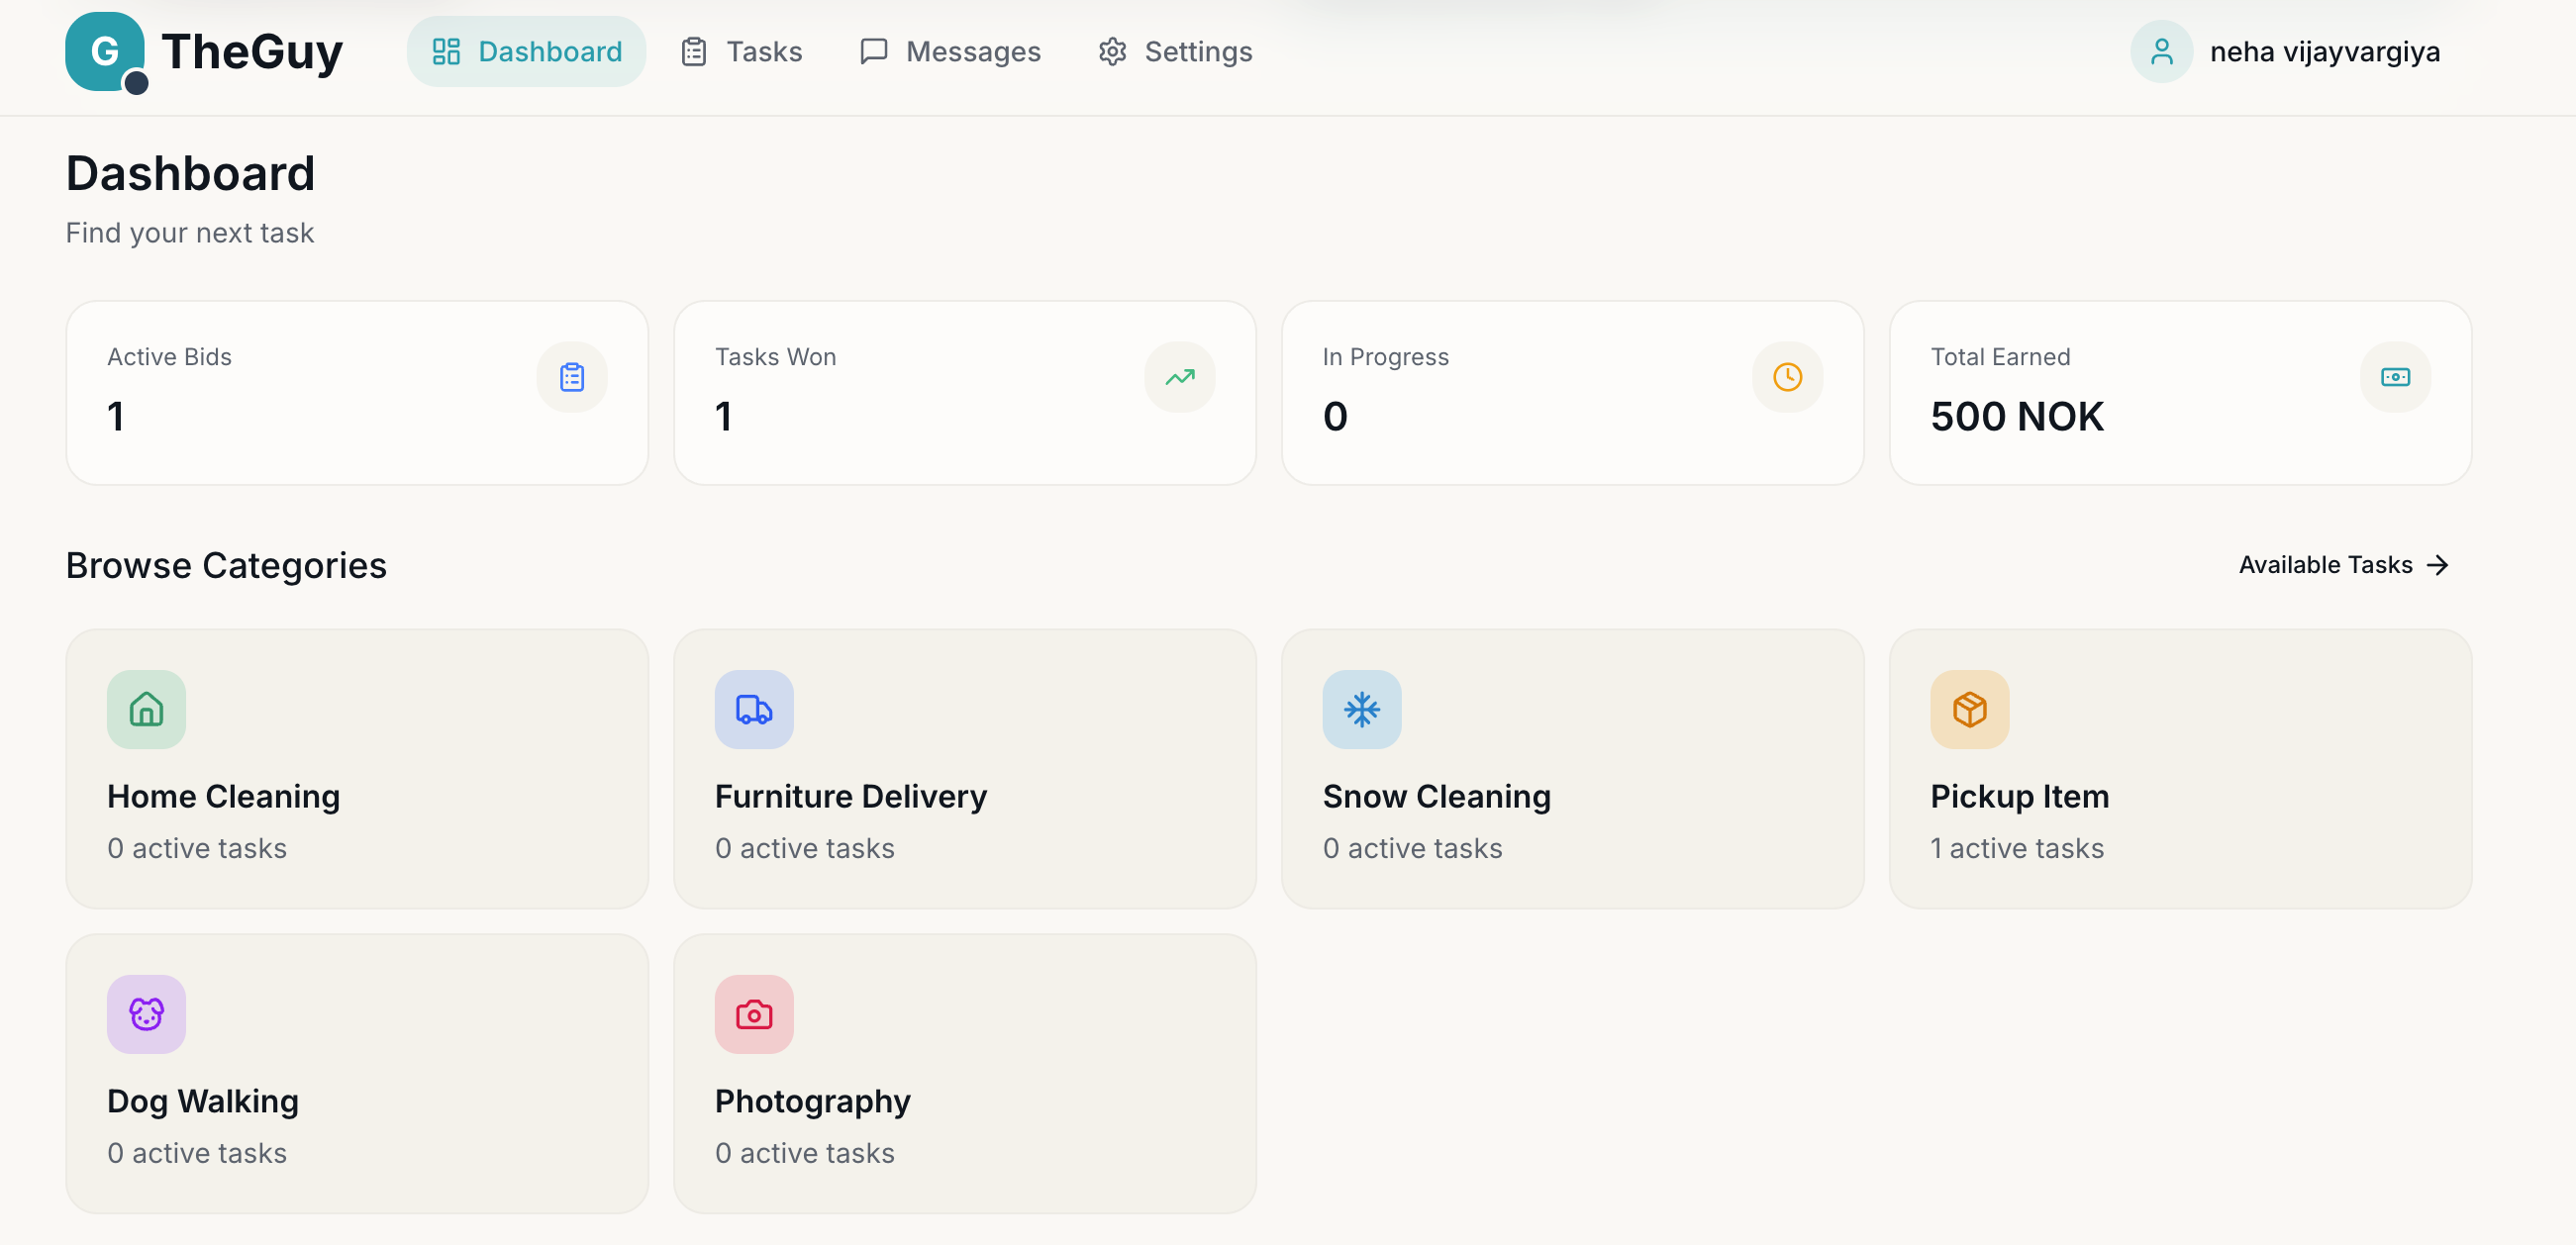Click the Photography camera icon
The image size is (2576, 1245).
pyautogui.click(x=753, y=1014)
